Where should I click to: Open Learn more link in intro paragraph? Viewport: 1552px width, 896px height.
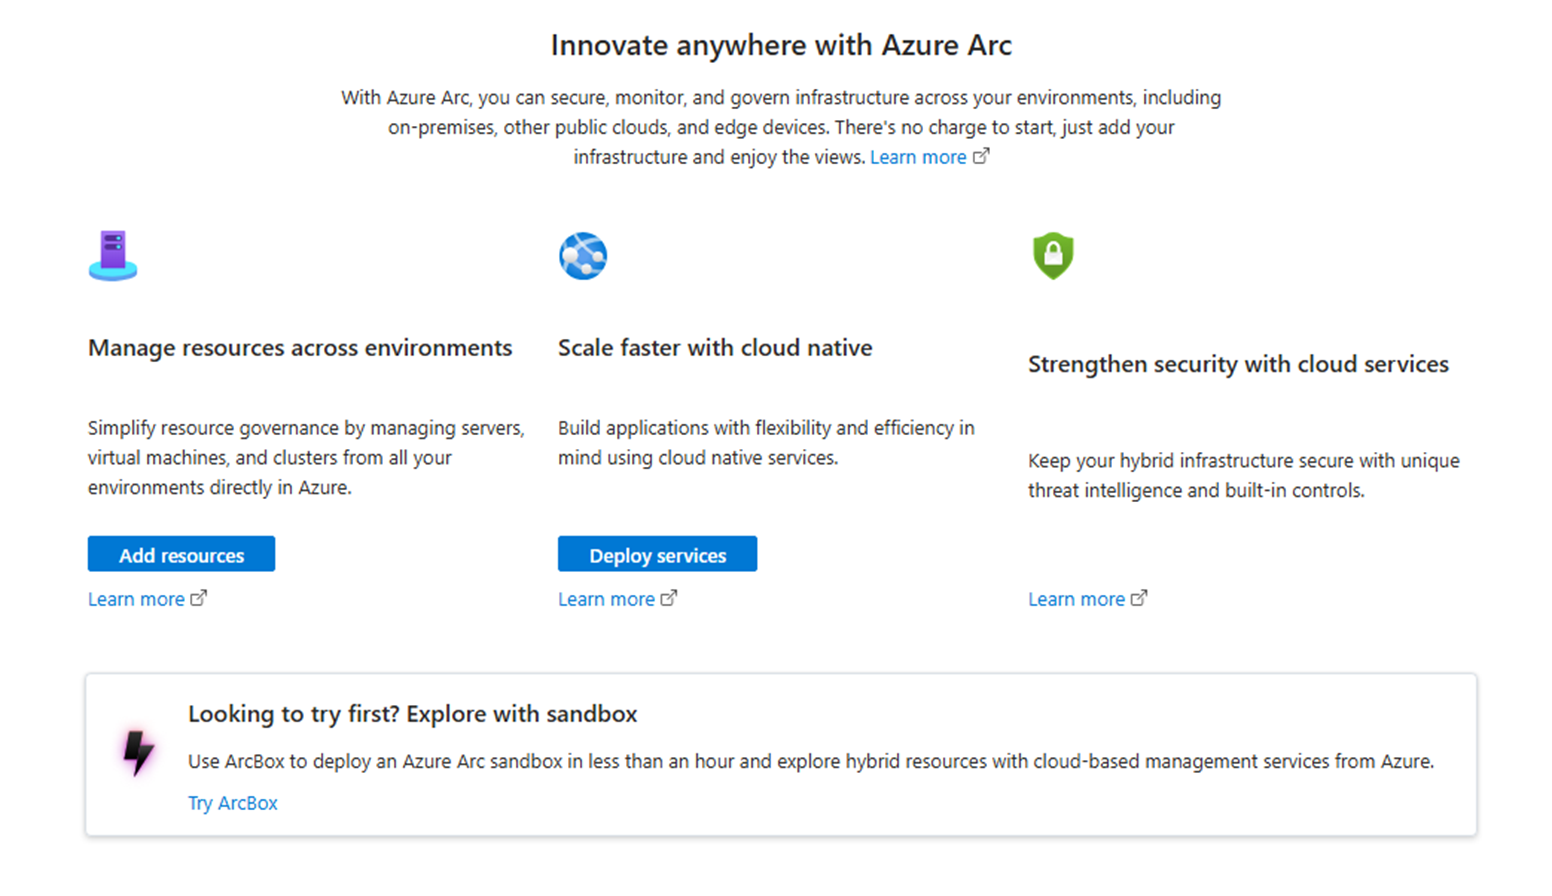point(929,157)
